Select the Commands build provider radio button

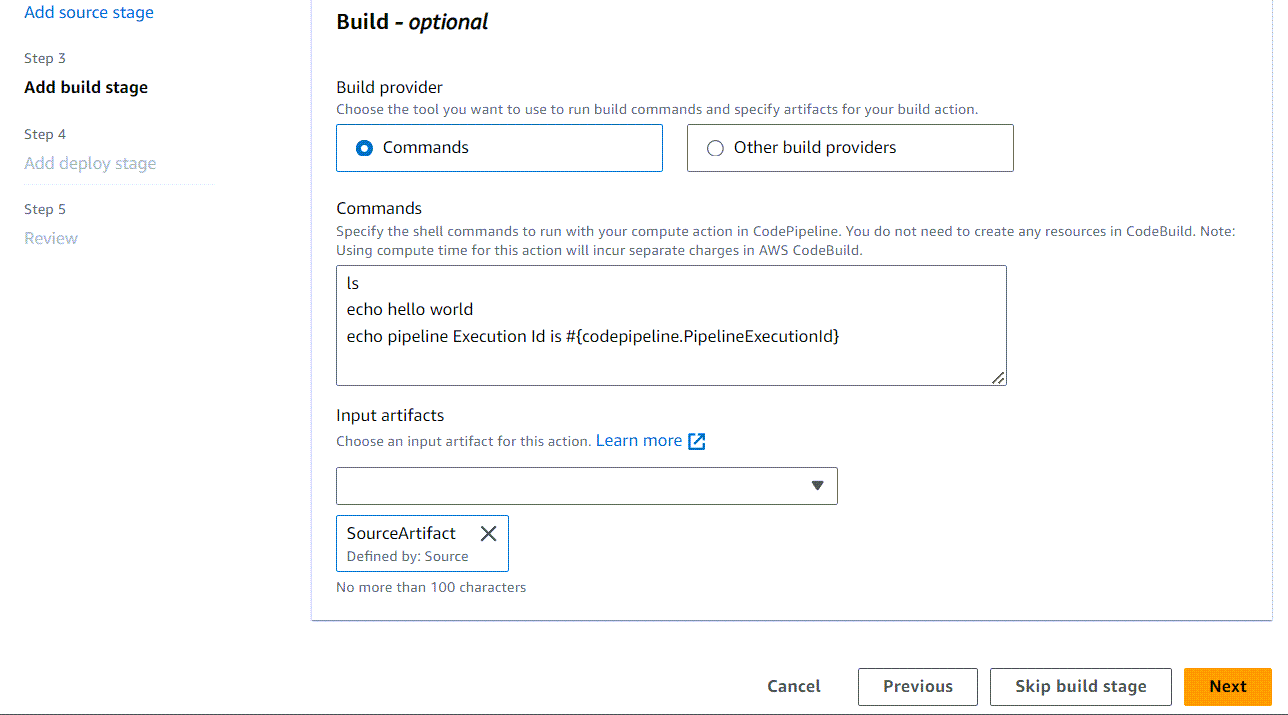(x=363, y=147)
